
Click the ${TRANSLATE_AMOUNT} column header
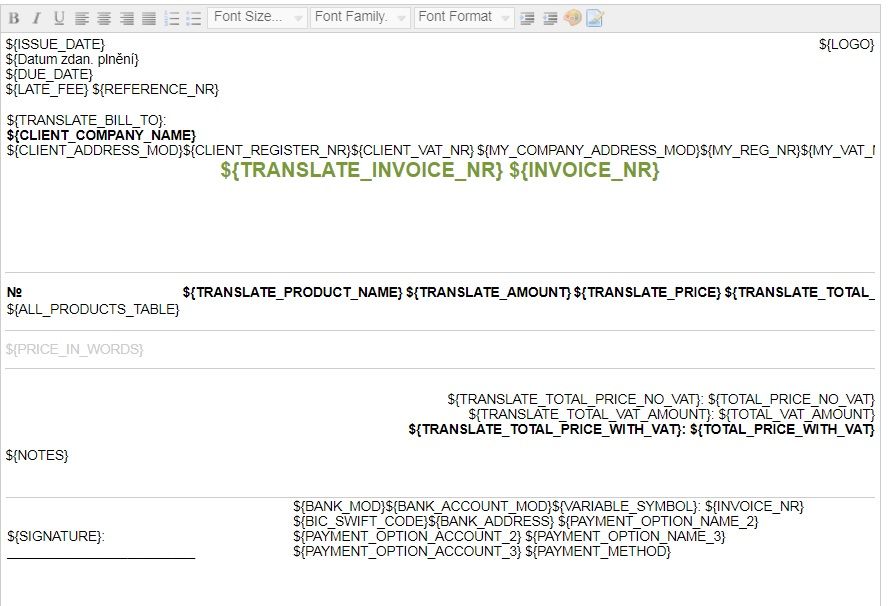click(489, 292)
